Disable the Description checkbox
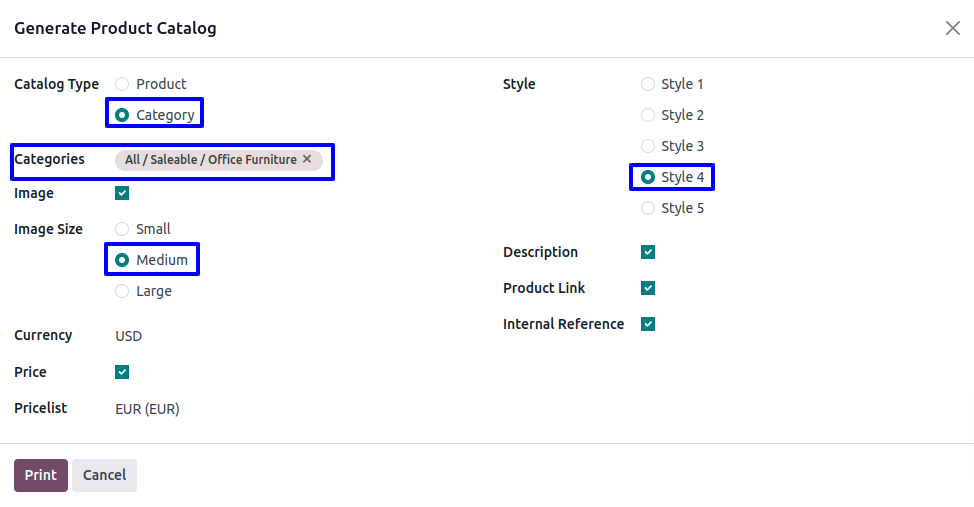The width and height of the screenshot is (974, 507). (x=648, y=252)
